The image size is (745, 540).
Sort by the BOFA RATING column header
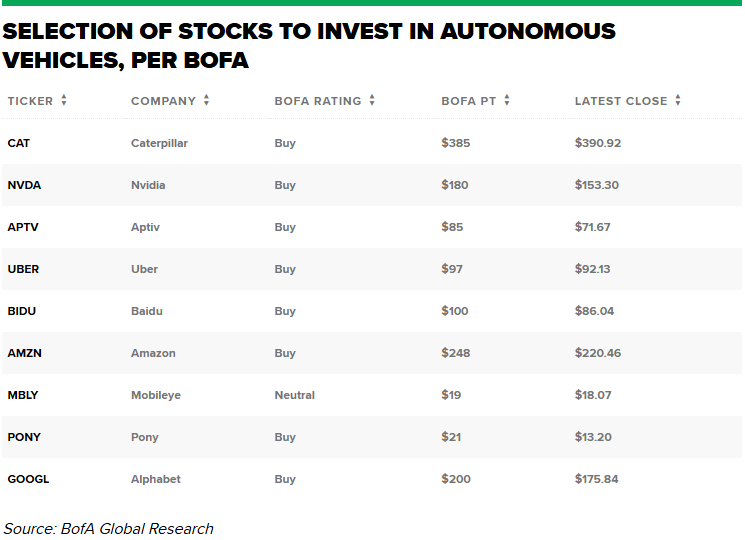coord(318,101)
